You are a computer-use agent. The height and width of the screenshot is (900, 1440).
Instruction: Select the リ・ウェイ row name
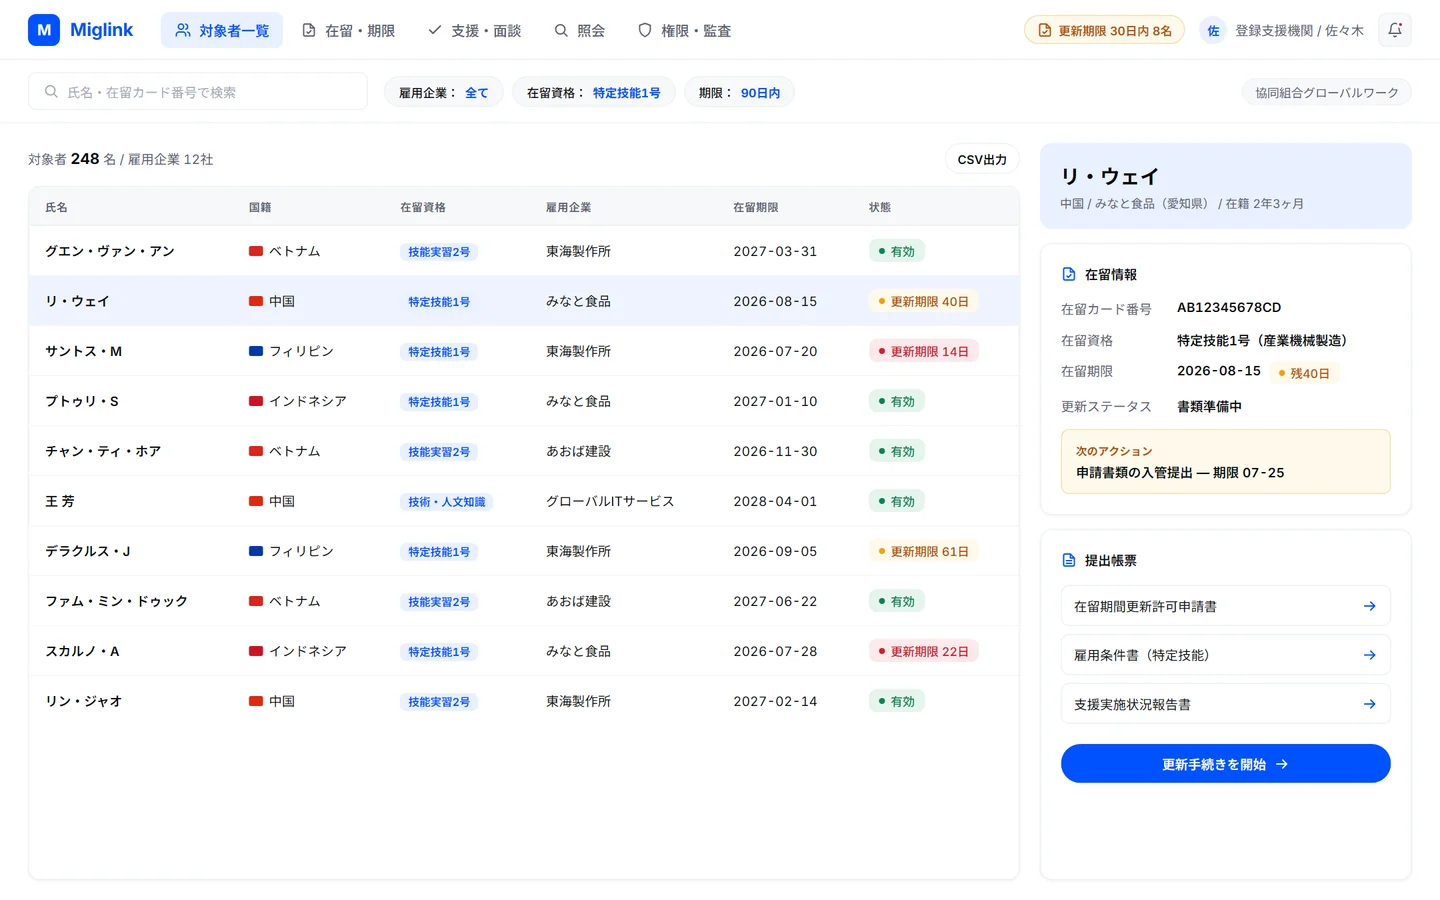(x=77, y=301)
